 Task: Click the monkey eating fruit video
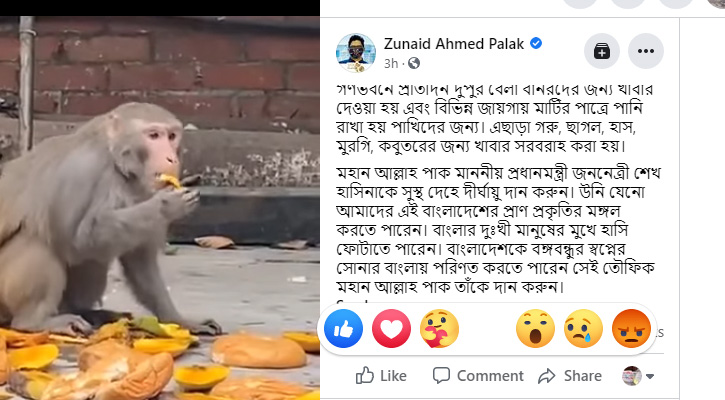tap(160, 208)
